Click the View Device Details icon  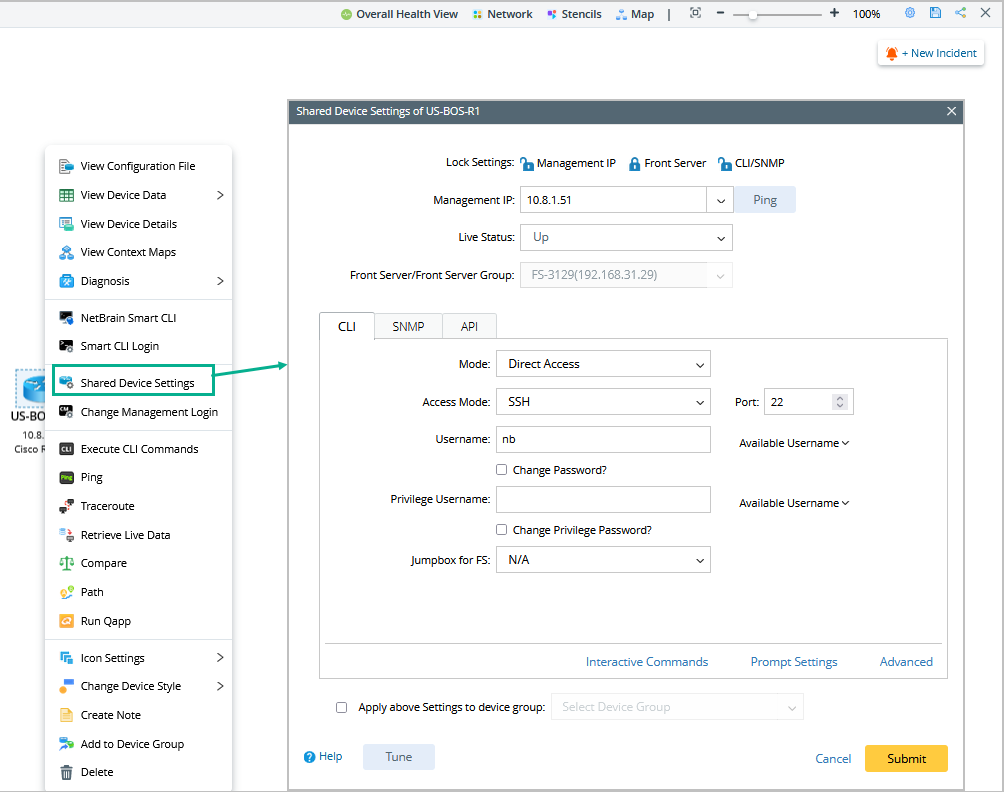coord(67,224)
